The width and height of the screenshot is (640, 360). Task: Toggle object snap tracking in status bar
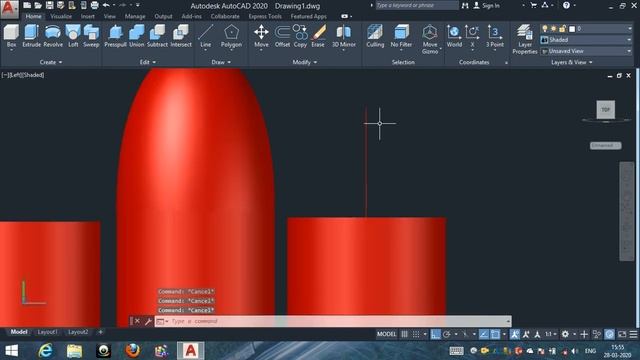[484, 334]
